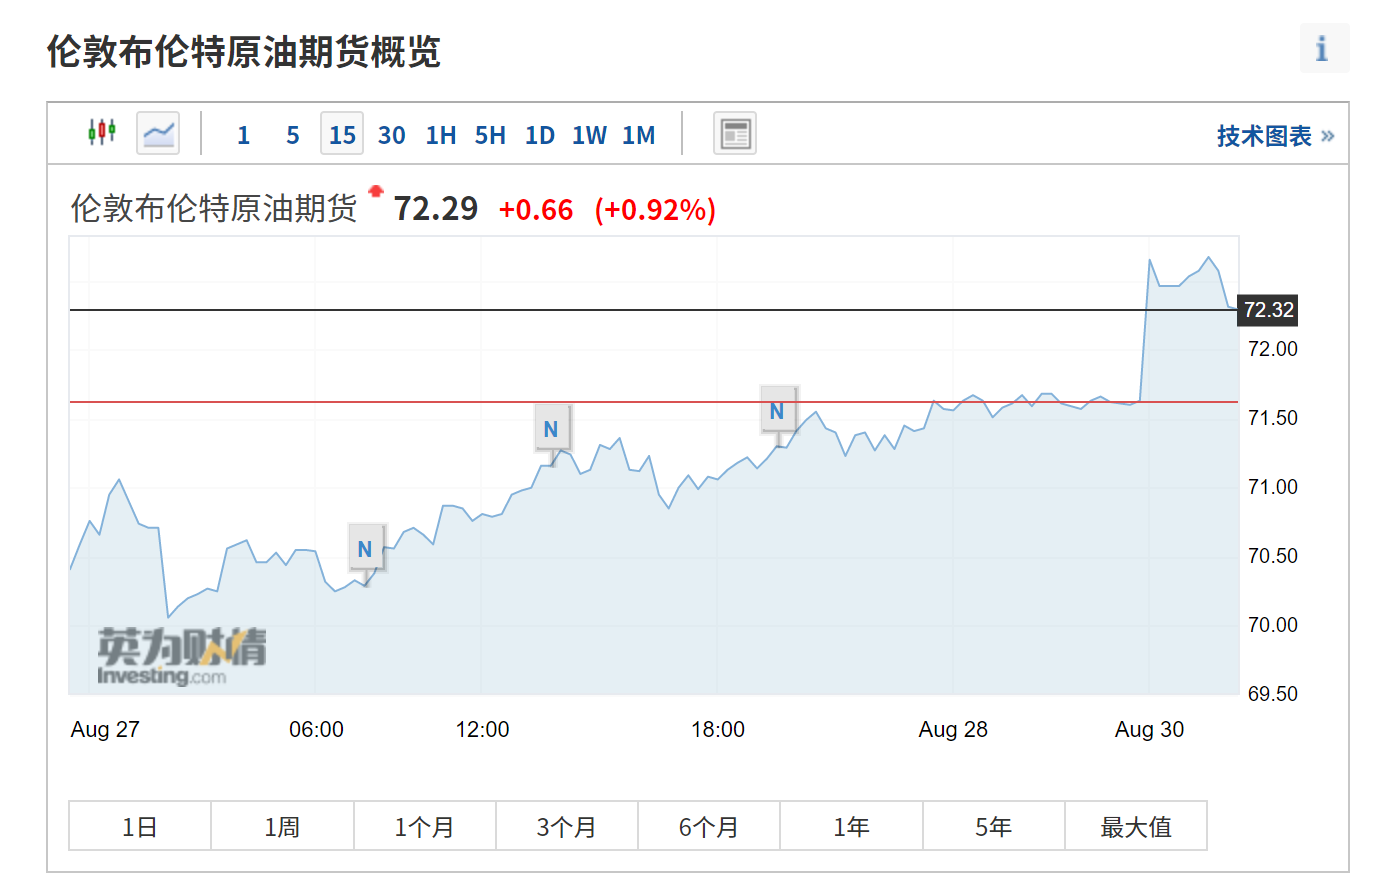Viewport: 1376px width, 894px height.
Task: Select the area line chart icon
Action: [x=158, y=133]
